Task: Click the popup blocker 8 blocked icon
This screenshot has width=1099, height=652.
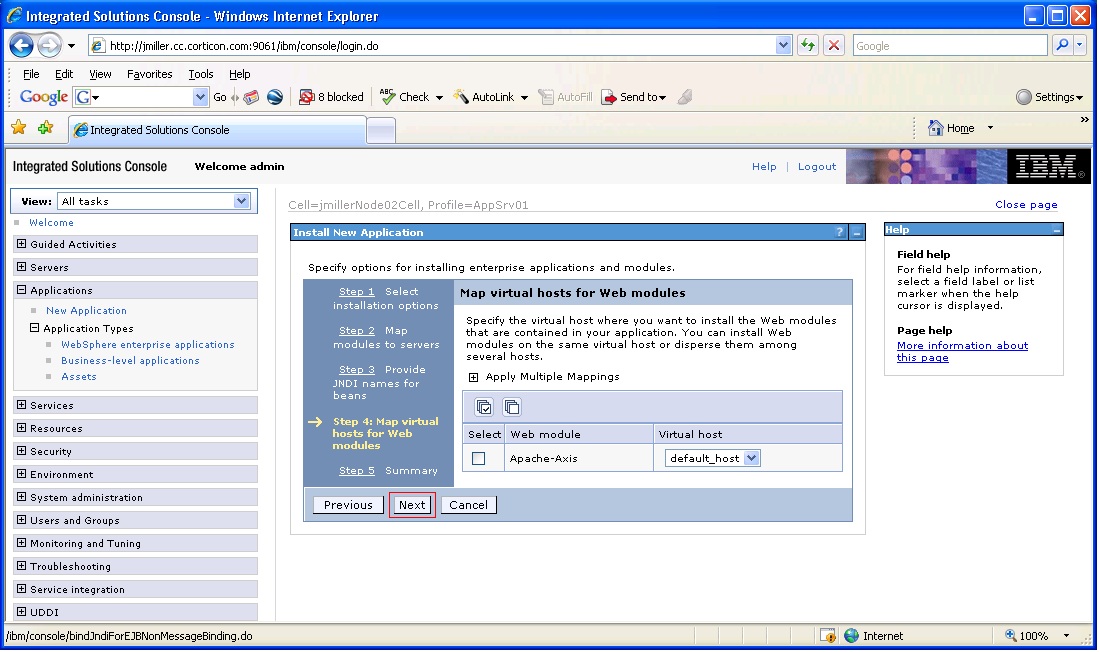Action: (x=306, y=97)
